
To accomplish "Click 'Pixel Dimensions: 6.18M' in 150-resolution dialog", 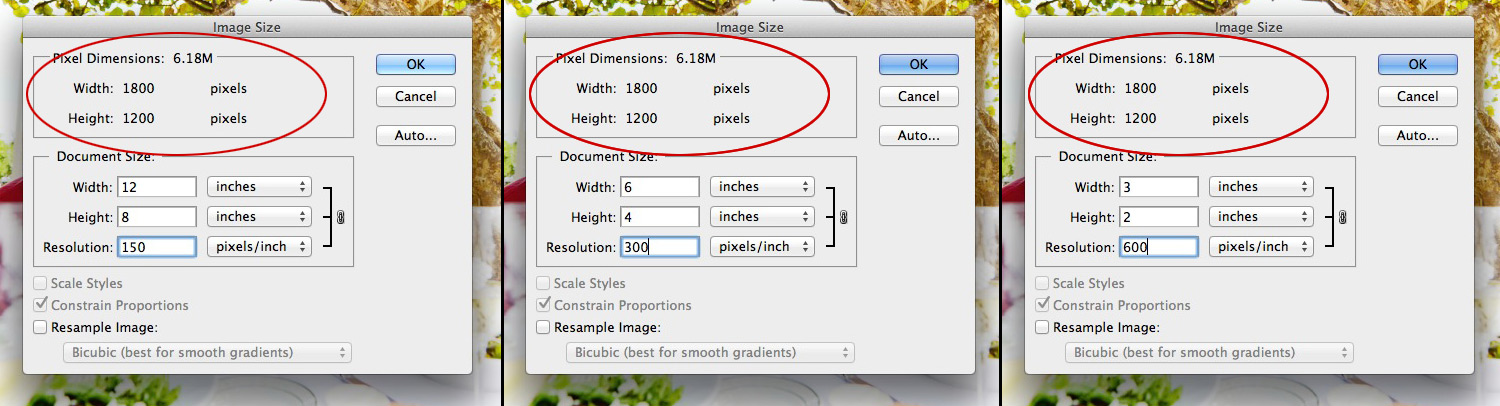I will [x=131, y=58].
